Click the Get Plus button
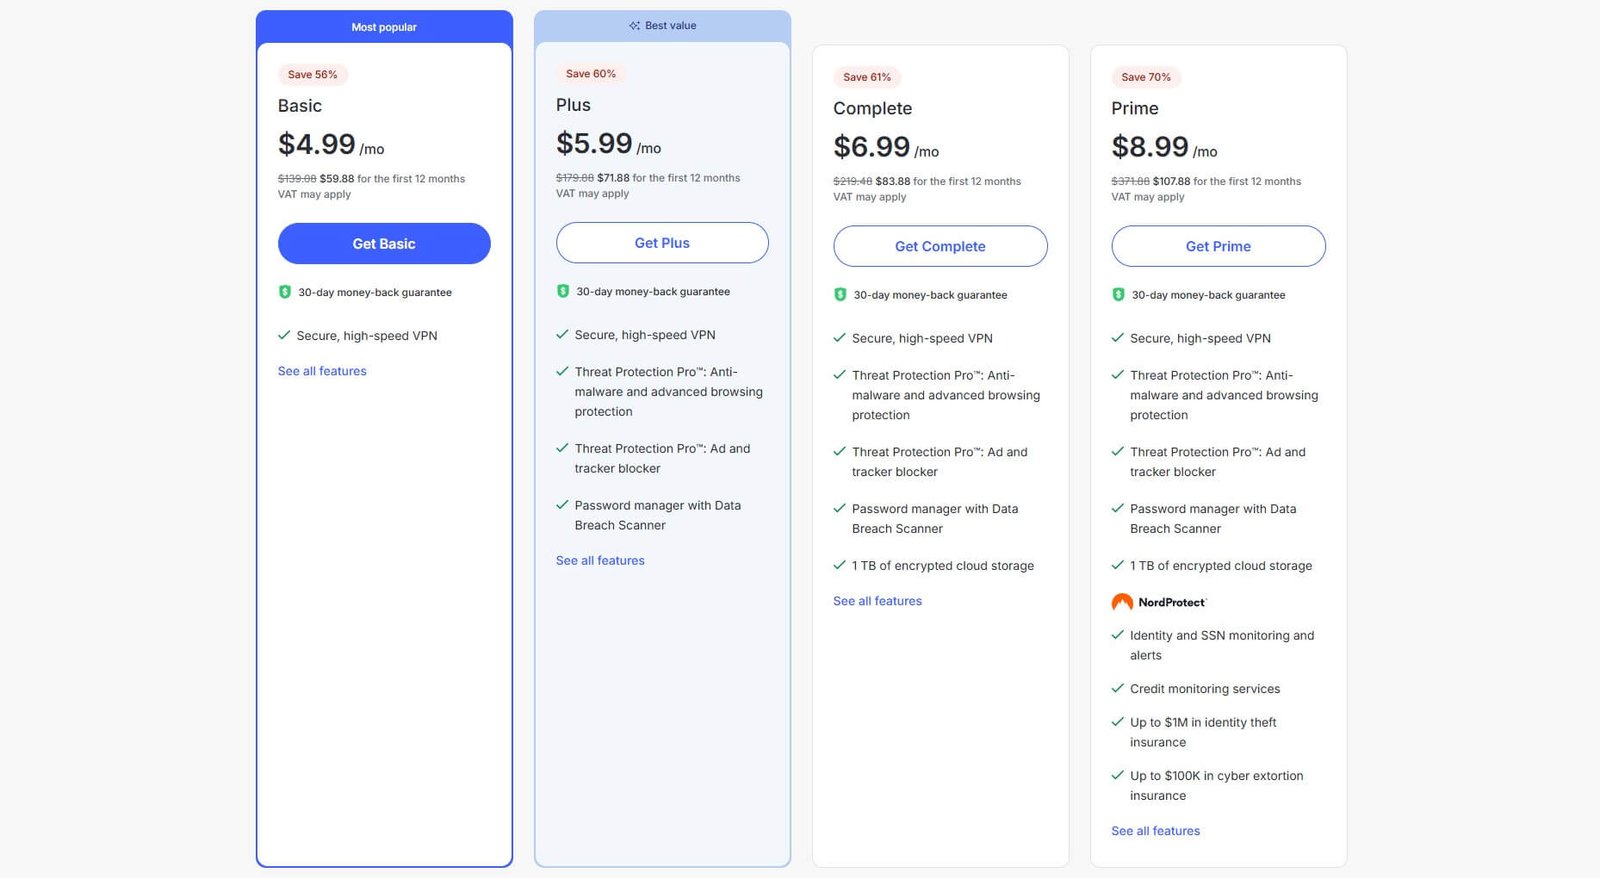 click(x=662, y=243)
